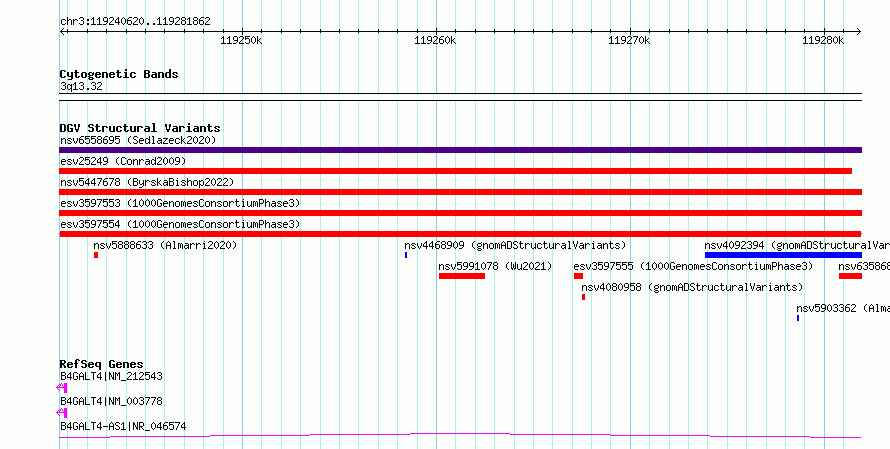Click the esv3597553 (1000GenomesConsortiumPhase3) label
The height and width of the screenshot is (449, 890).
tap(180, 203)
